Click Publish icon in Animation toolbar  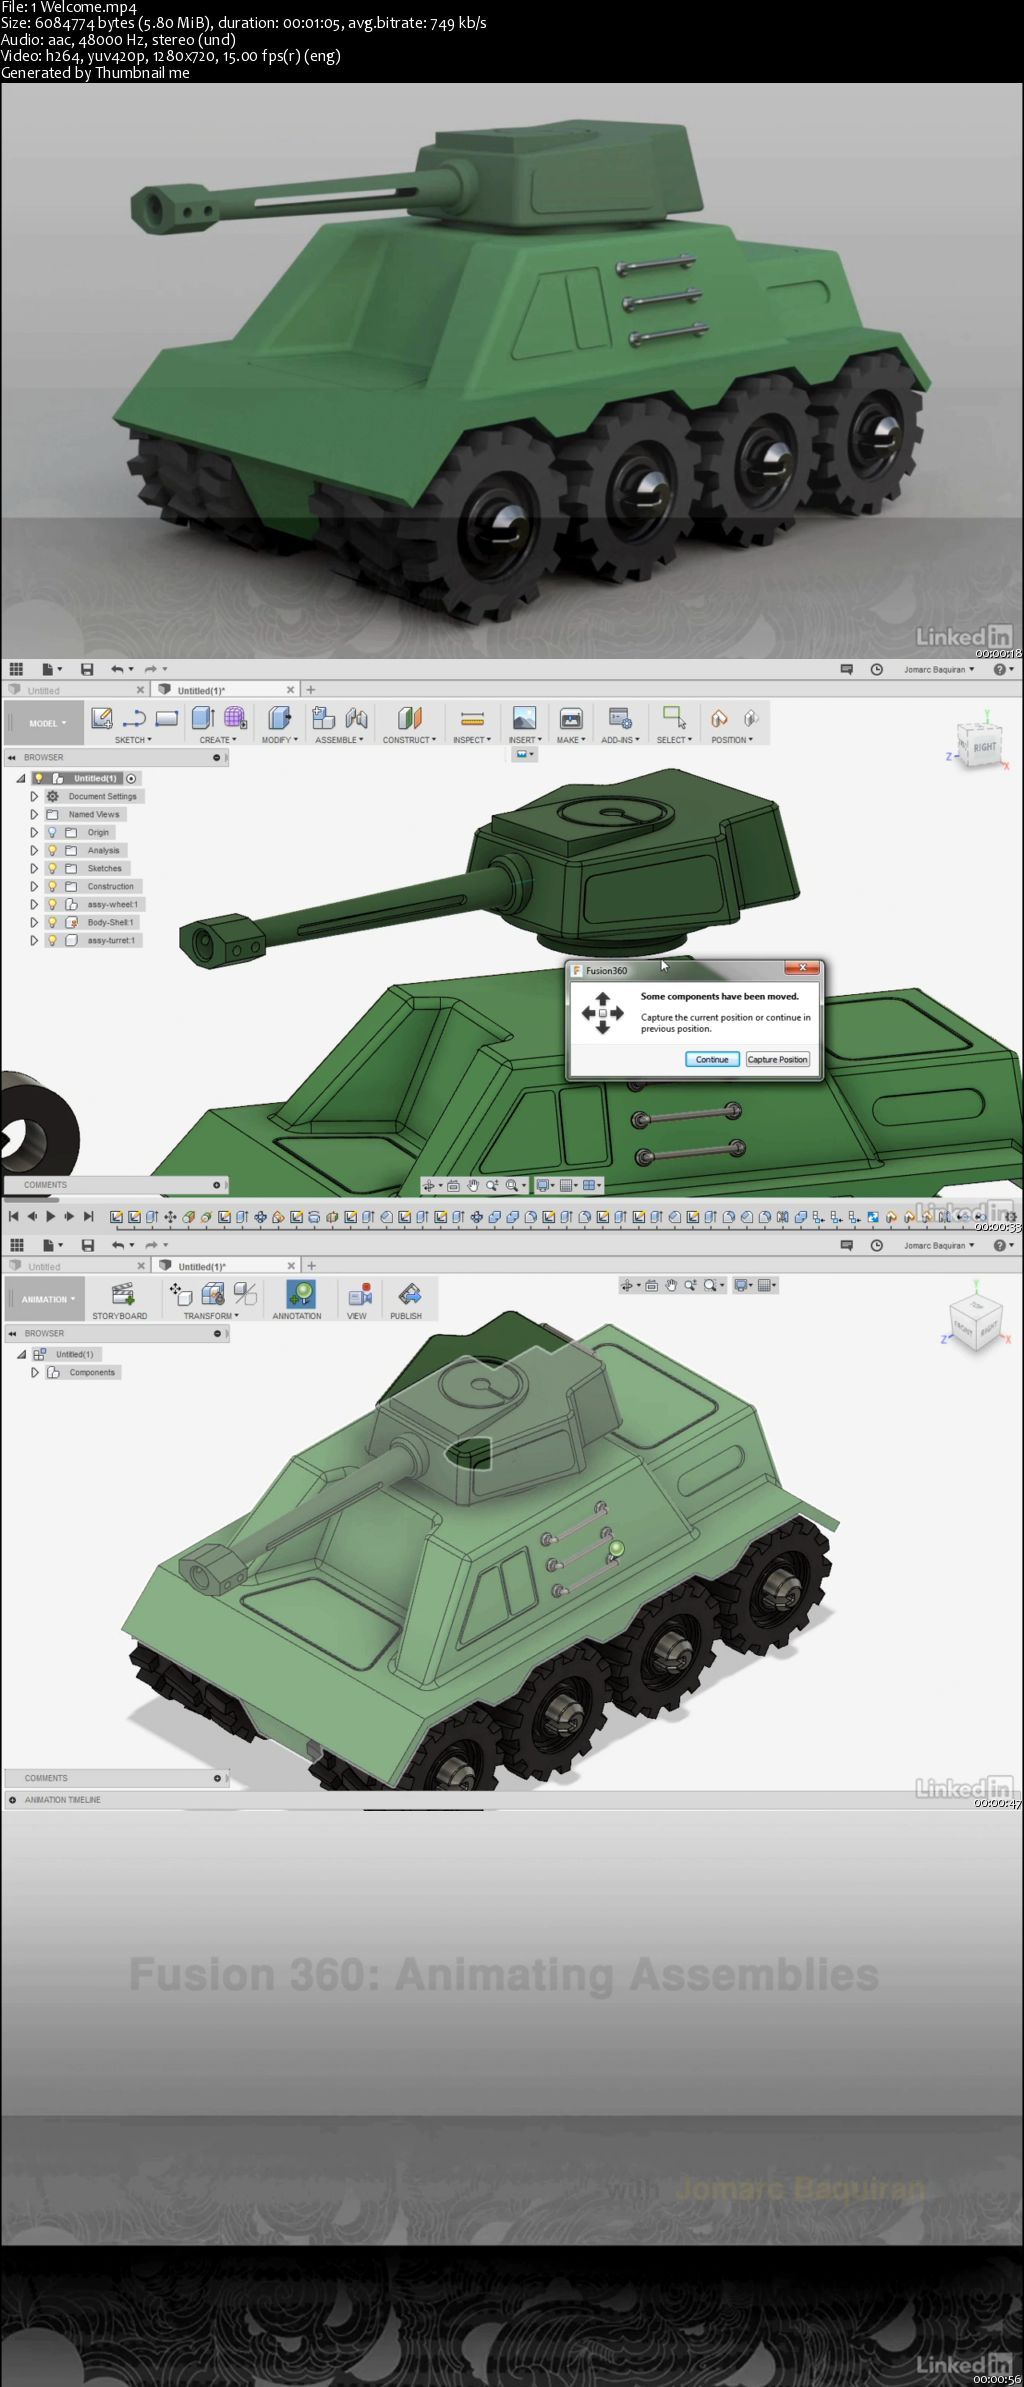[x=409, y=1294]
